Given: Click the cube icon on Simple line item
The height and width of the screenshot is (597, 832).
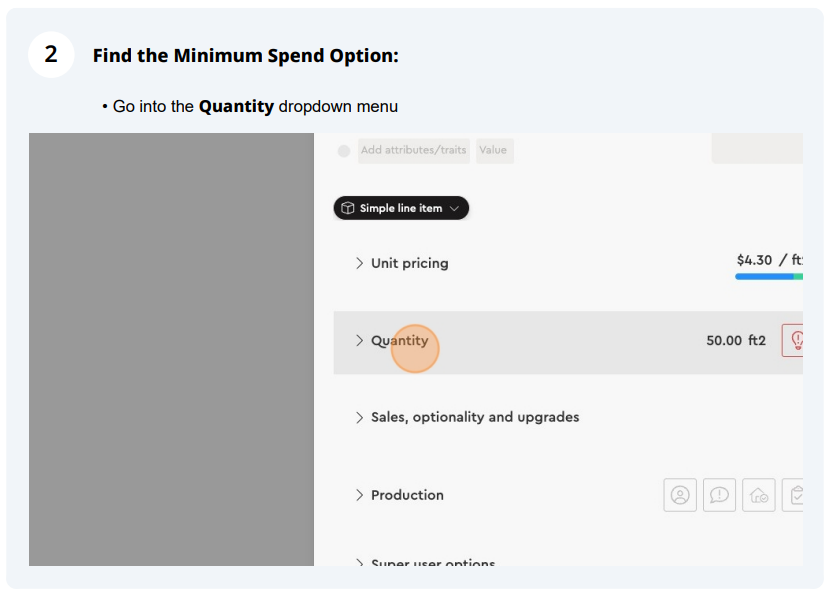Looking at the screenshot, I should (x=348, y=208).
